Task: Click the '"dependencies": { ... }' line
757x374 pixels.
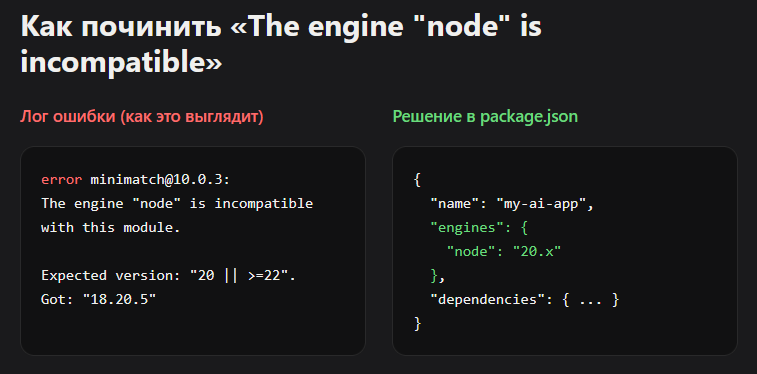Action: tap(525, 300)
